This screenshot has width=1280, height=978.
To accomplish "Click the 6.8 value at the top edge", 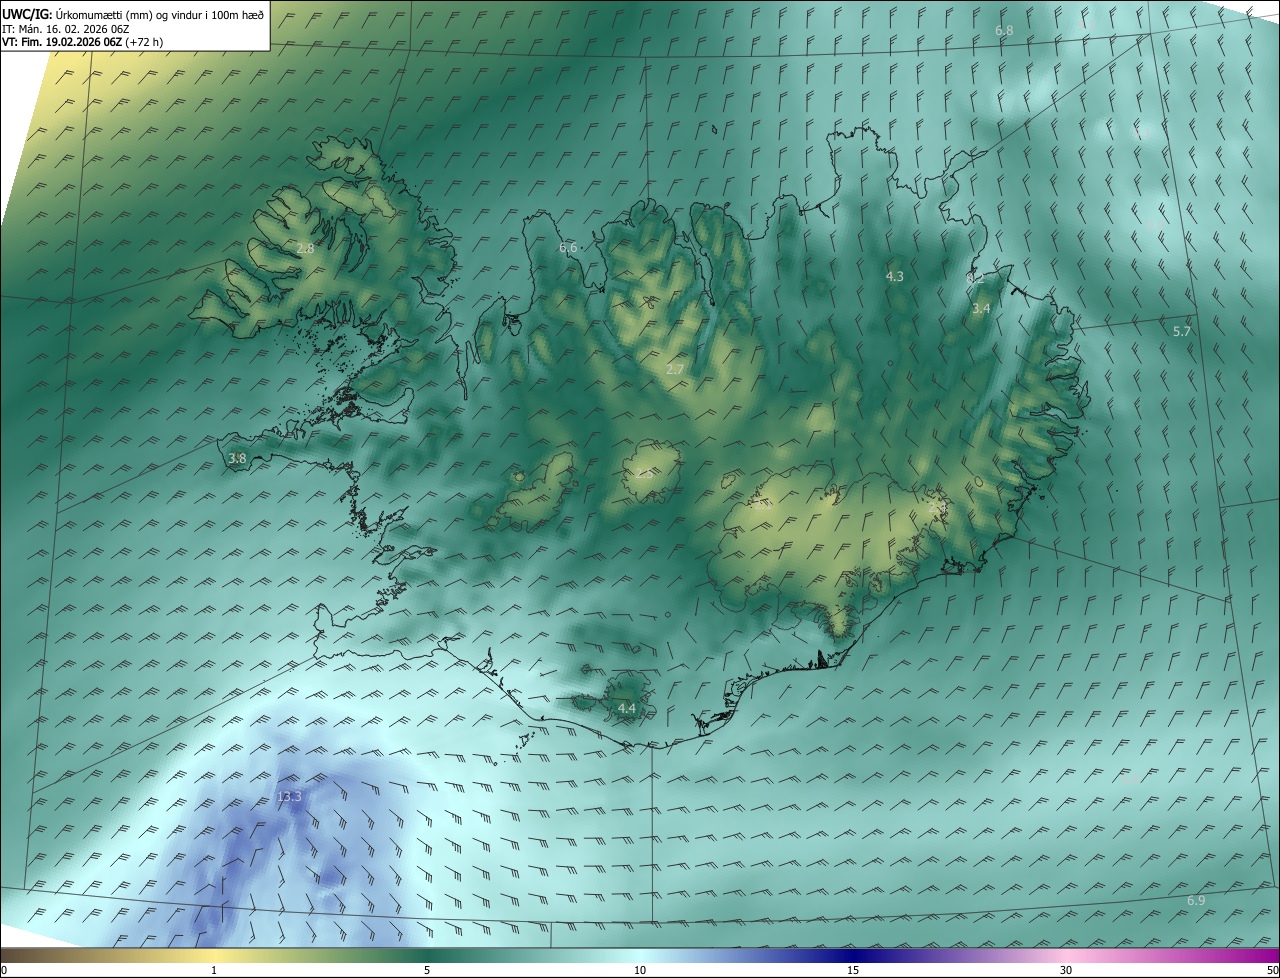I will coord(1004,31).
